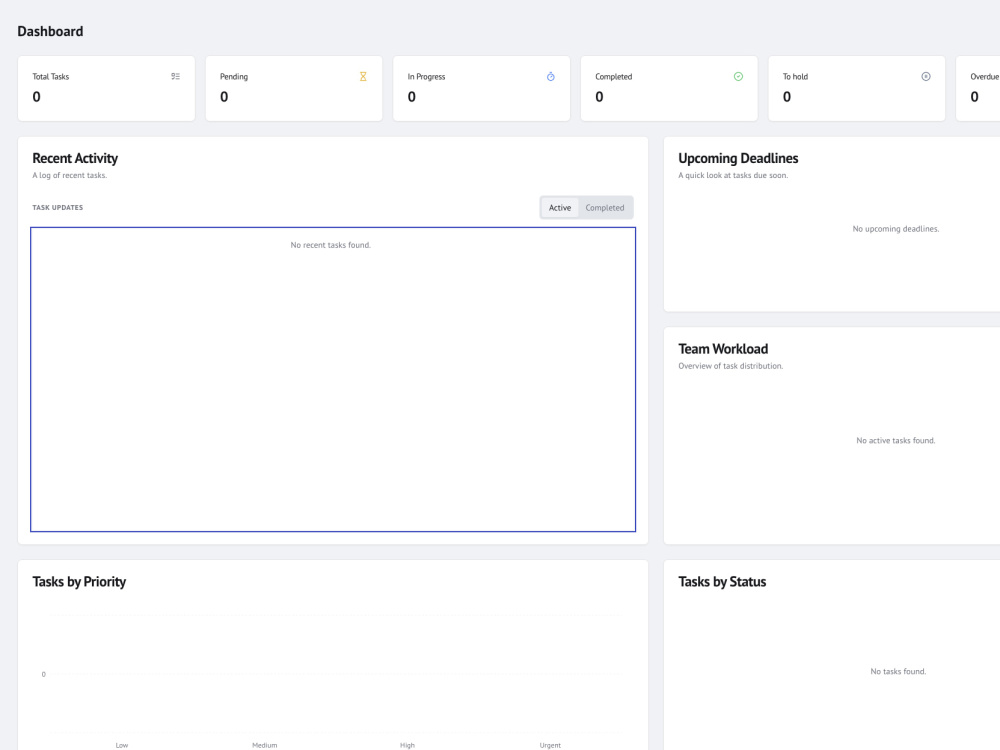The height and width of the screenshot is (750, 1000).
Task: Click the Team Workload heading
Action: [x=723, y=349]
